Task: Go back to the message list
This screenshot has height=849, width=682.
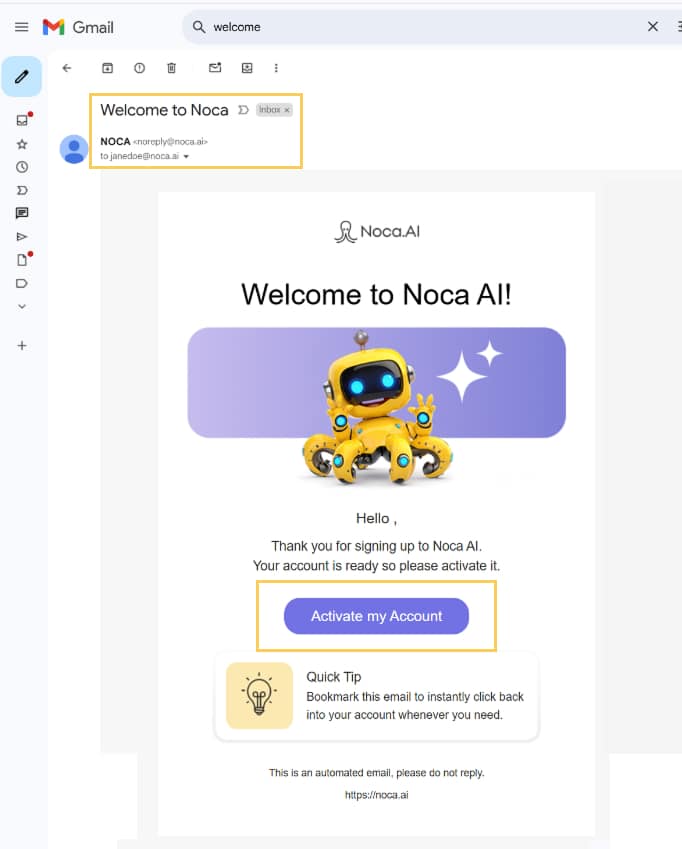Action: pyautogui.click(x=67, y=68)
